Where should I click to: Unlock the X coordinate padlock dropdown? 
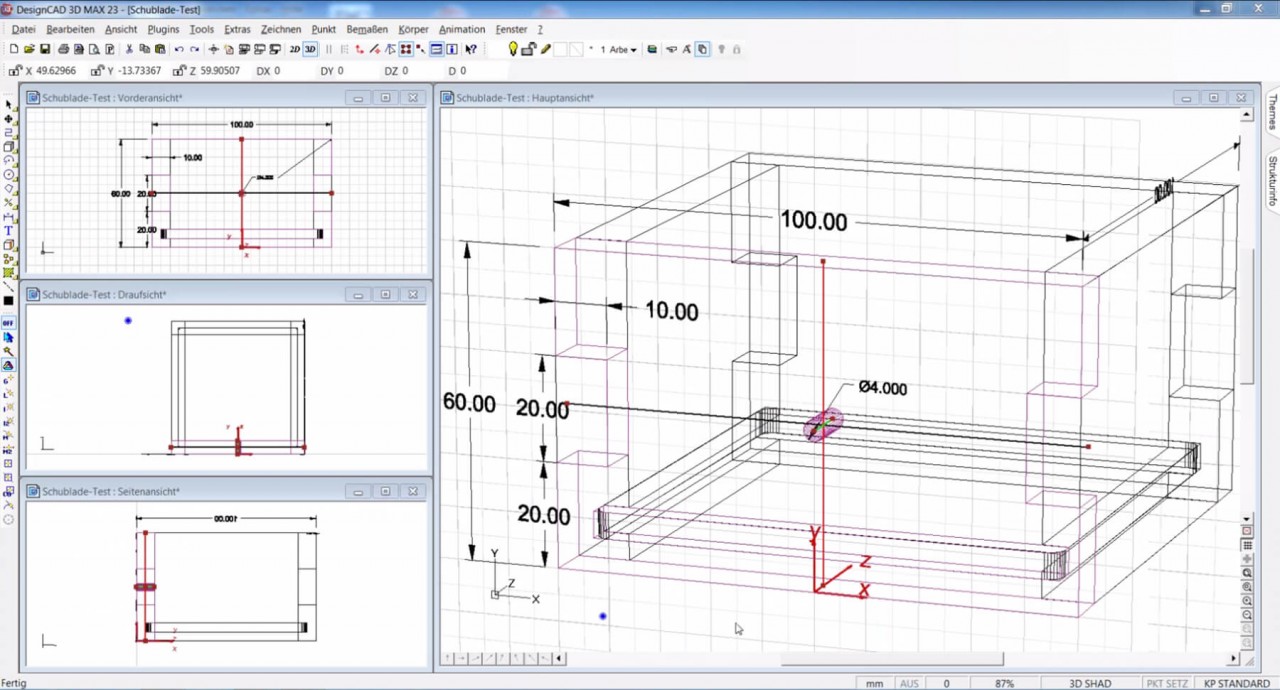(x=15, y=70)
